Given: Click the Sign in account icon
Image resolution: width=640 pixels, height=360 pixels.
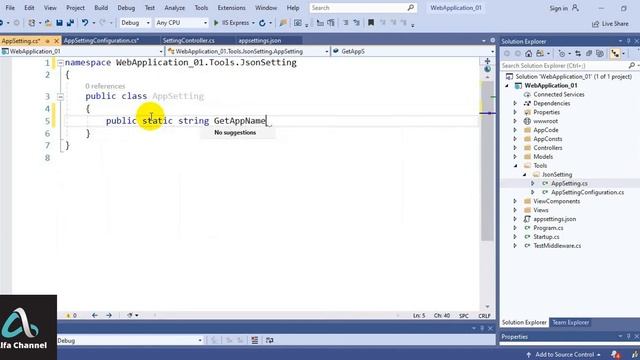Looking at the screenshot, I should coord(575,8).
